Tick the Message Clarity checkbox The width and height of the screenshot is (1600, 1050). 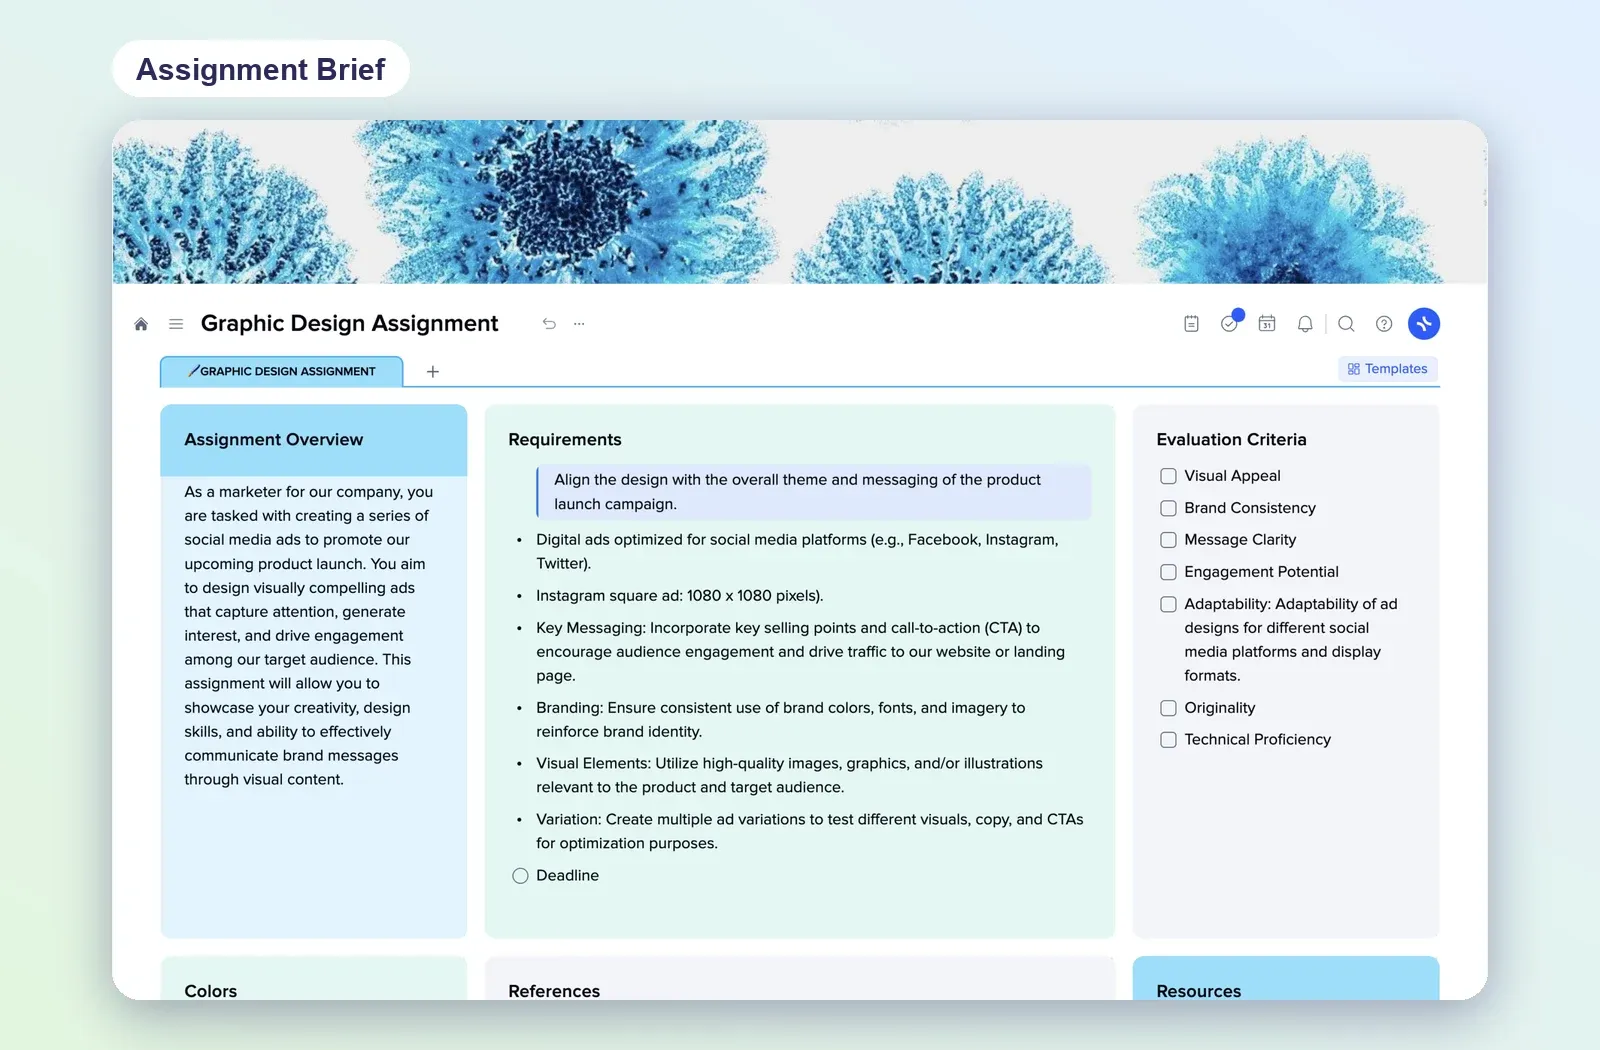tap(1168, 540)
